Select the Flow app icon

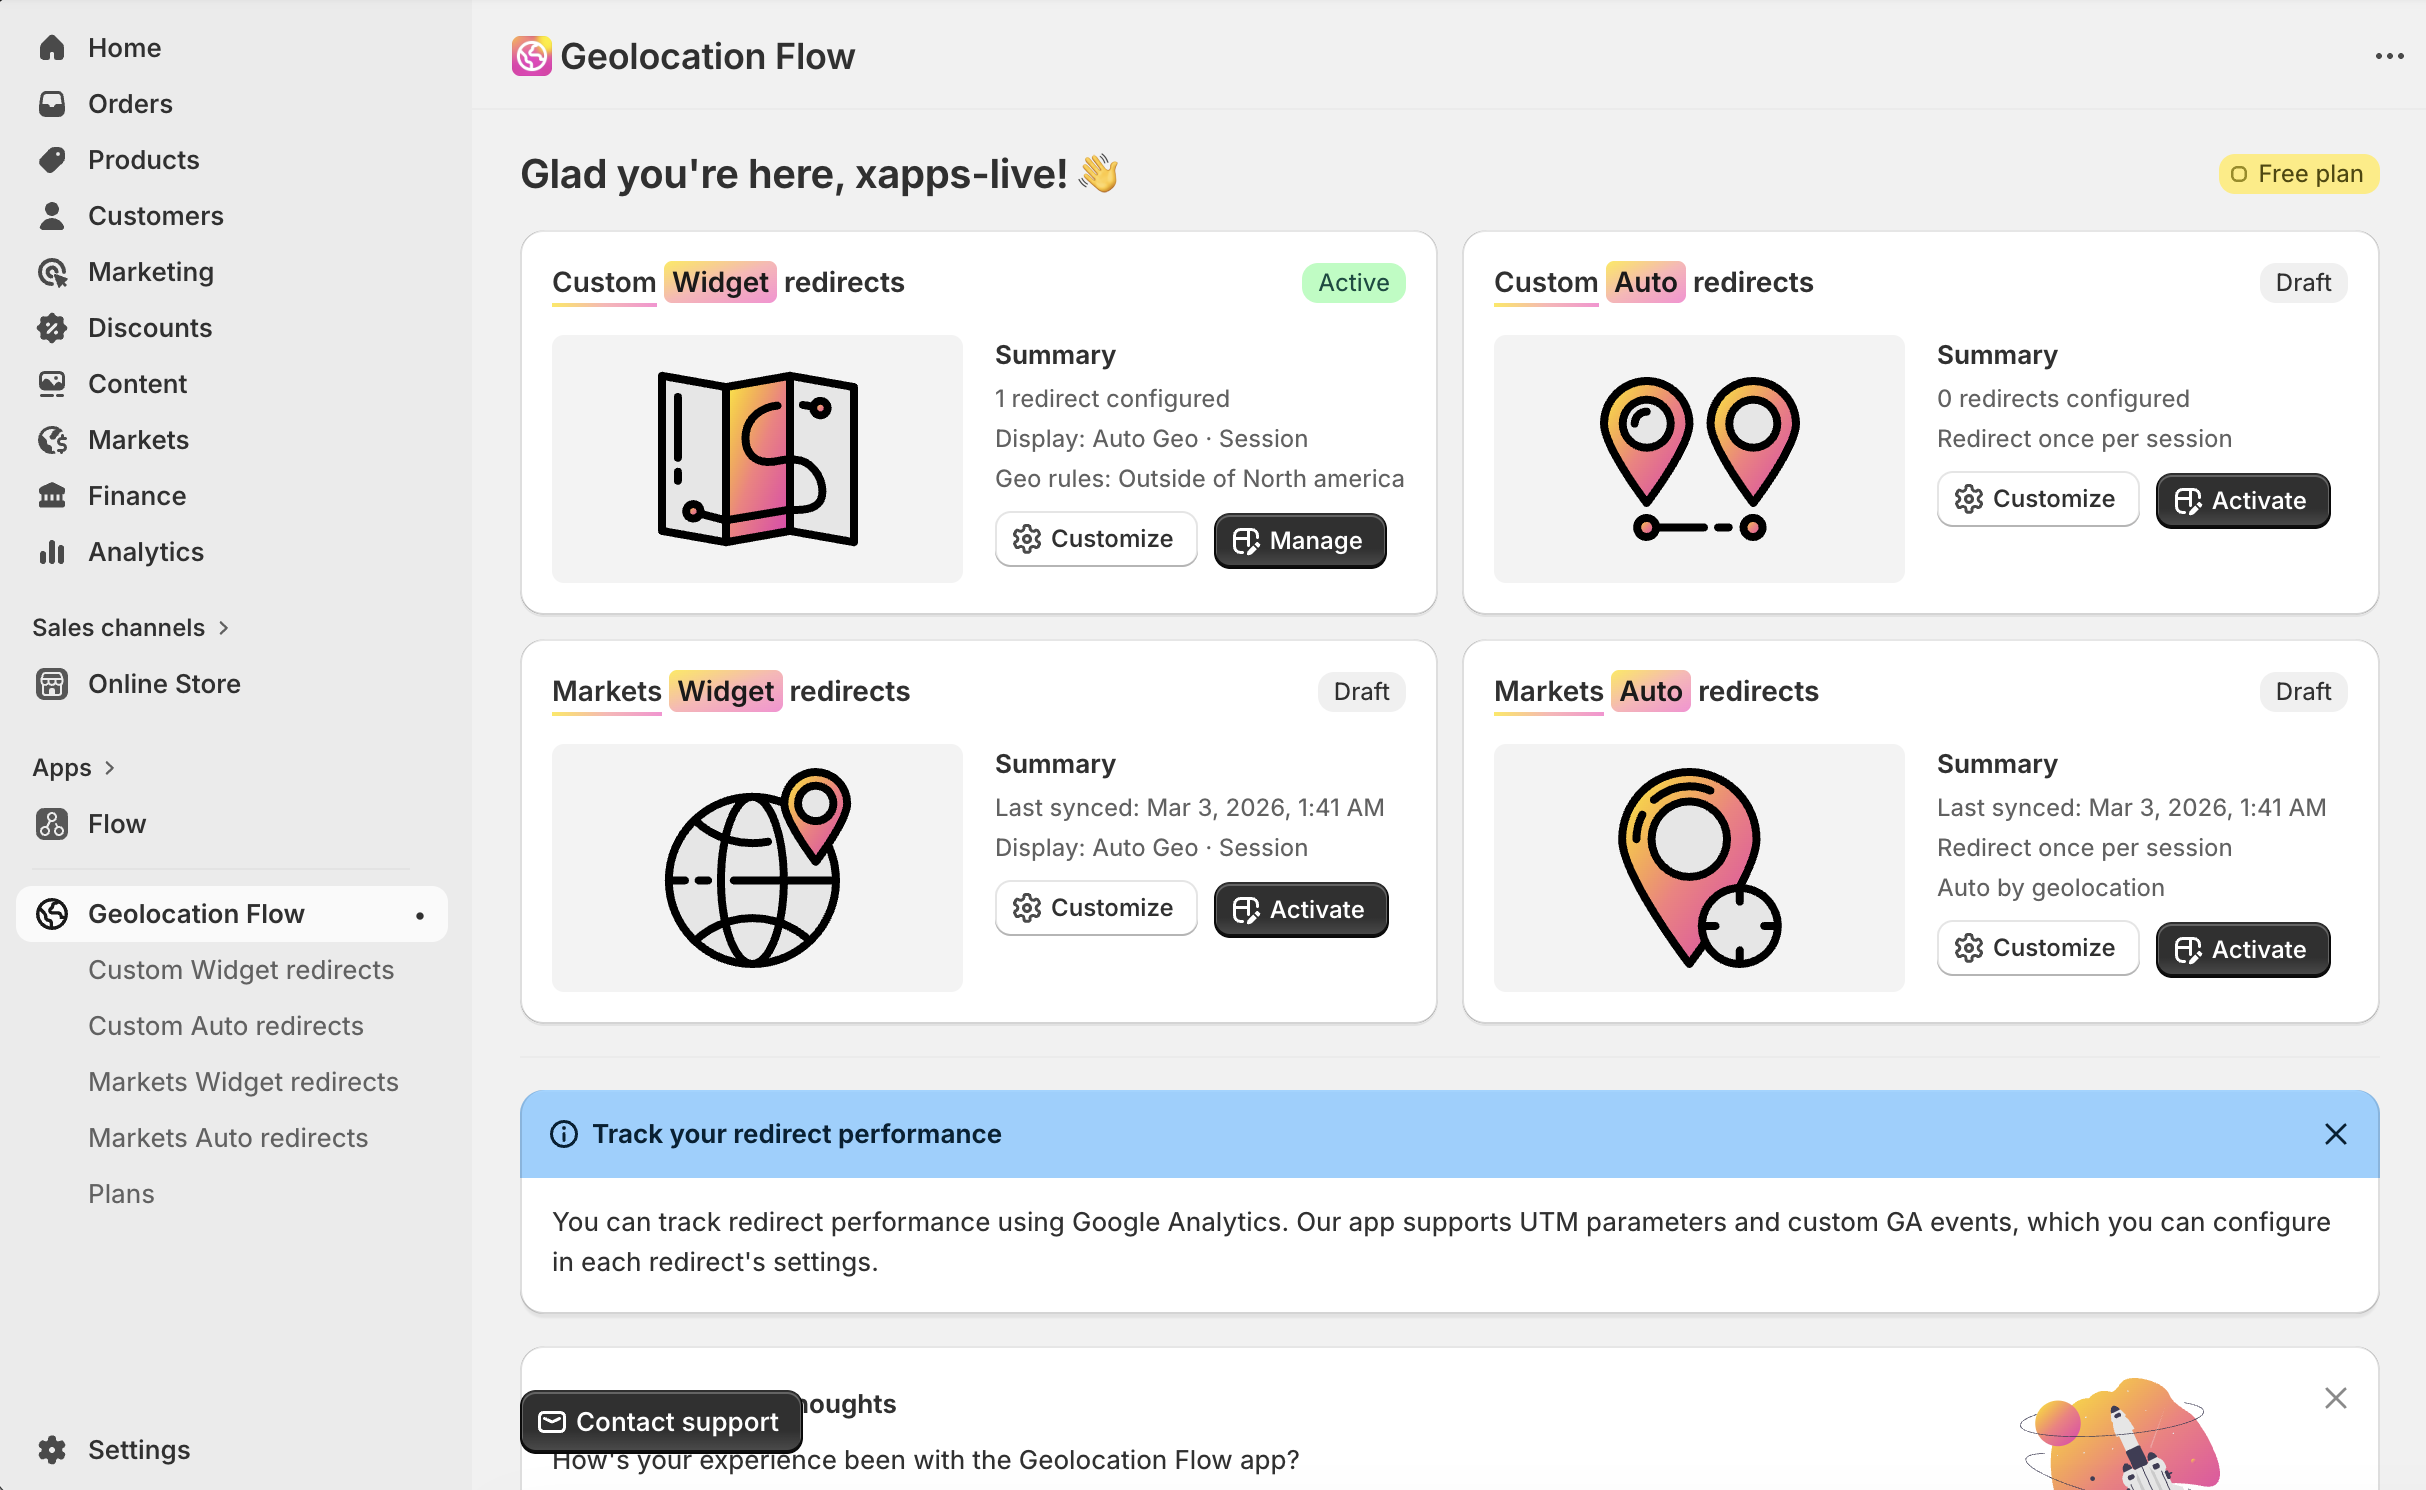pyautogui.click(x=52, y=823)
